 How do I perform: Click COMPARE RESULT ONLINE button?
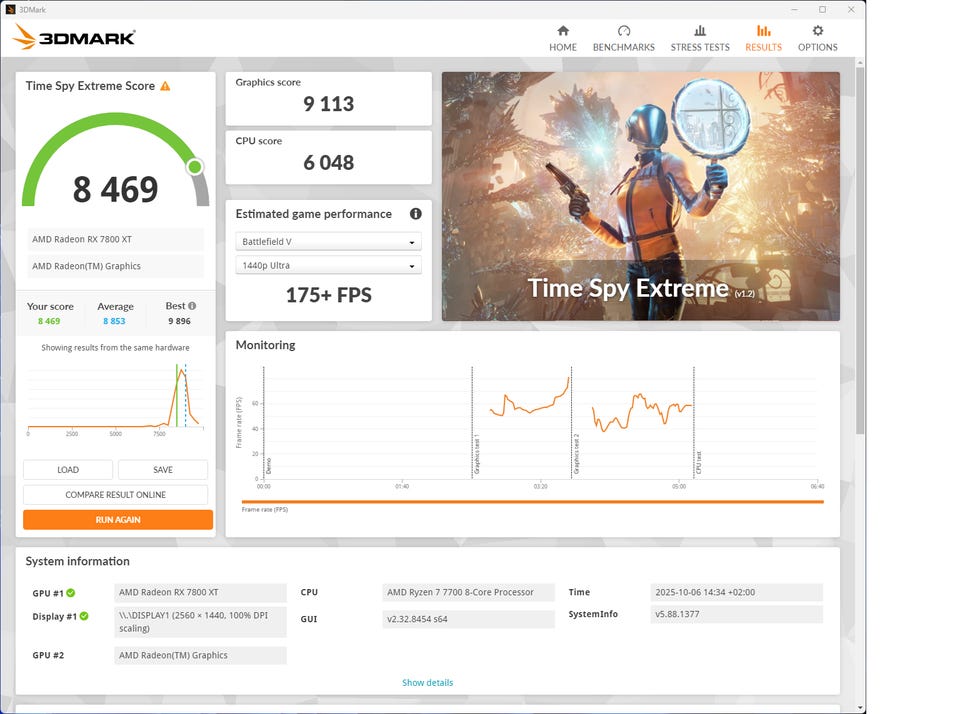(116, 495)
